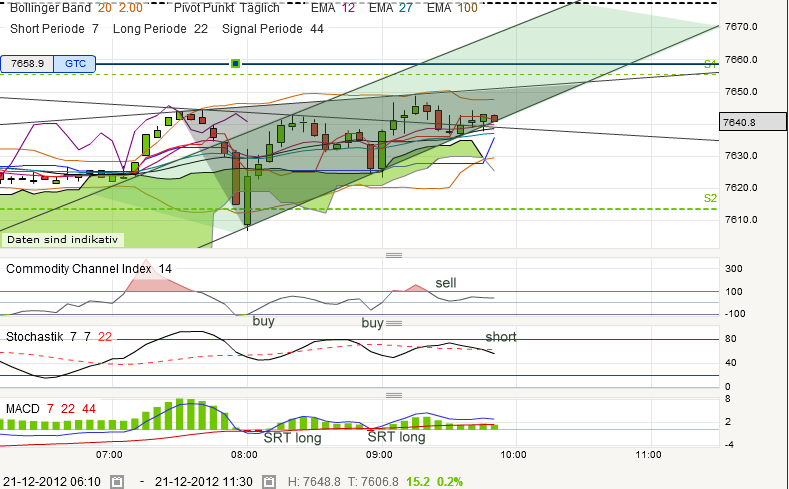This screenshot has width=789, height=489.
Task: Click Bollinger Band deviation value 2.00
Action: coord(131,8)
